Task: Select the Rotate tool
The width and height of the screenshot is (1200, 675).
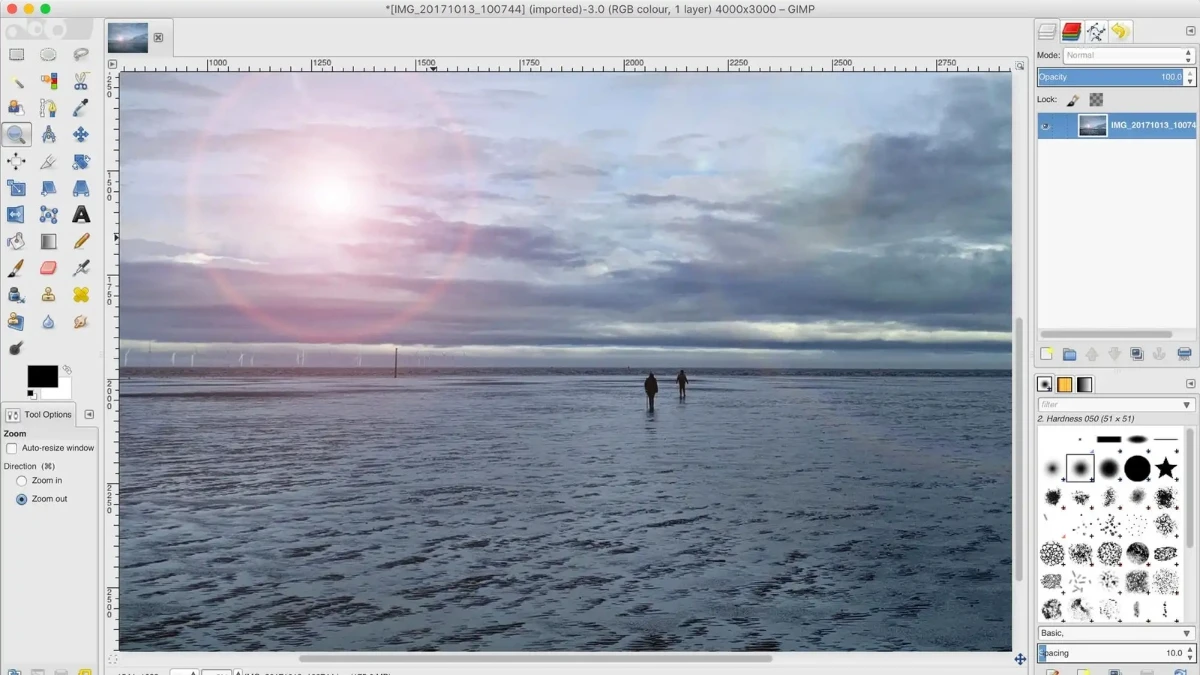Action: coord(81,161)
